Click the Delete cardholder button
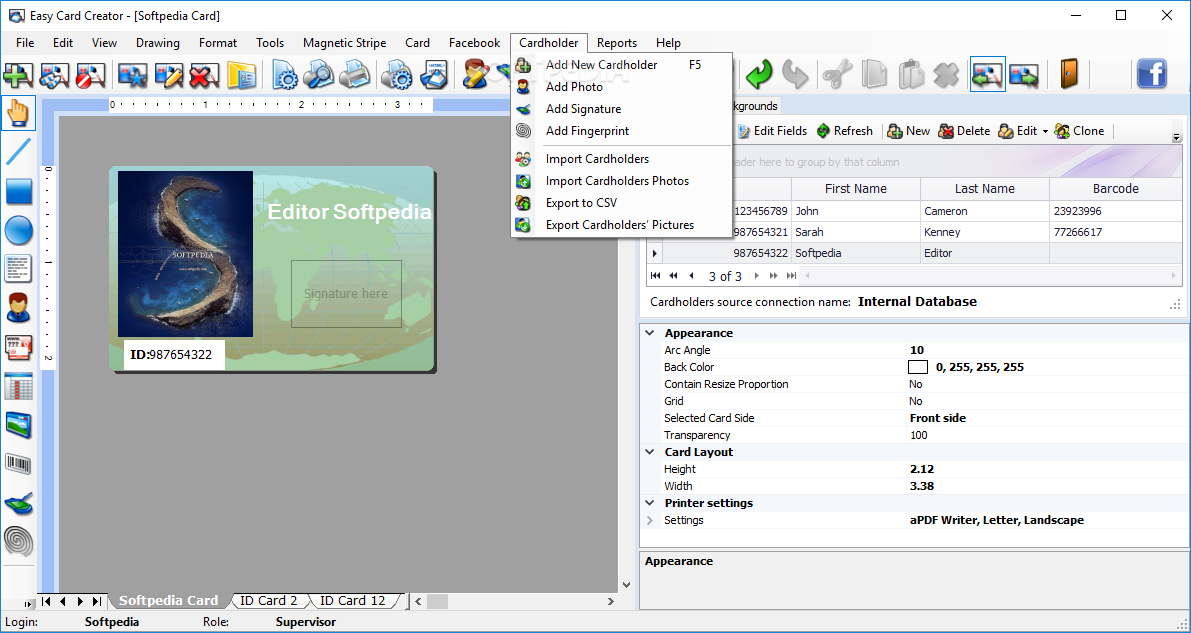Viewport: 1191px width, 633px height. point(964,131)
